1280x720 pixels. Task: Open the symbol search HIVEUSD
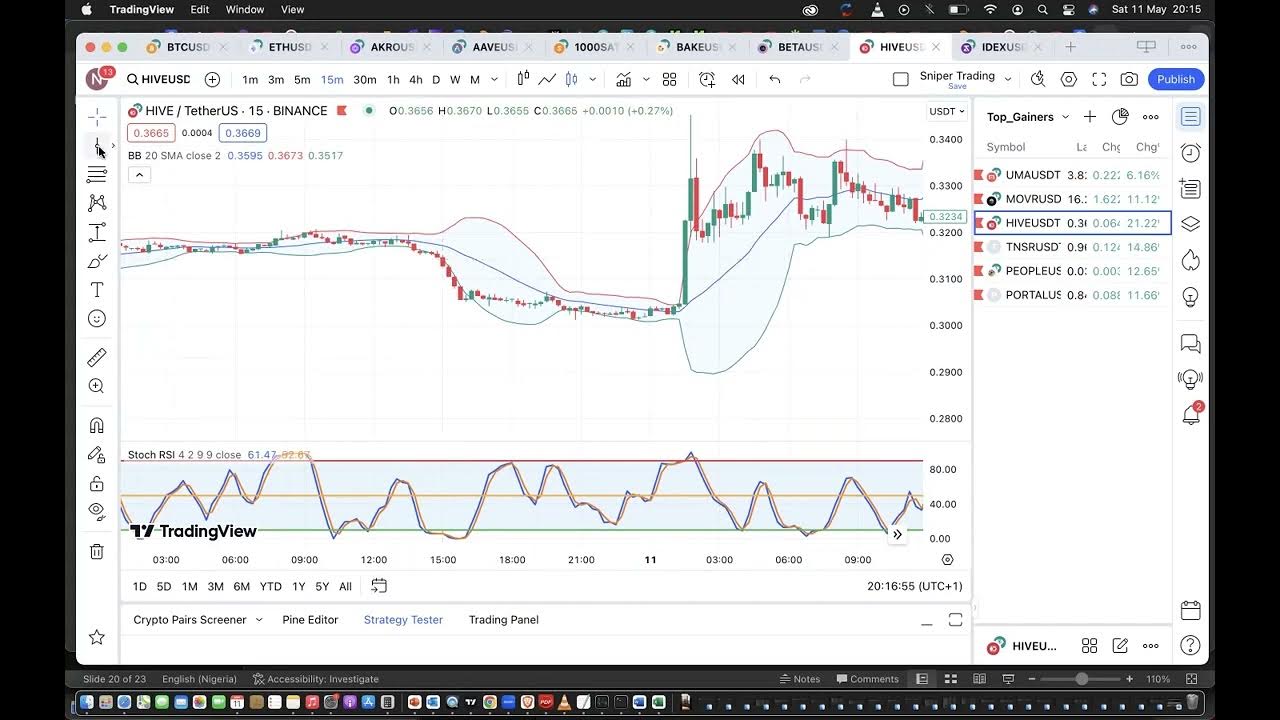[x=158, y=79]
